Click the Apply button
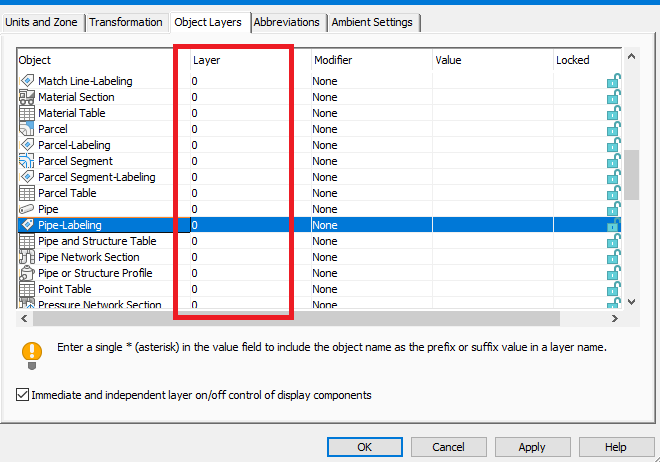The width and height of the screenshot is (660, 462). point(532,447)
